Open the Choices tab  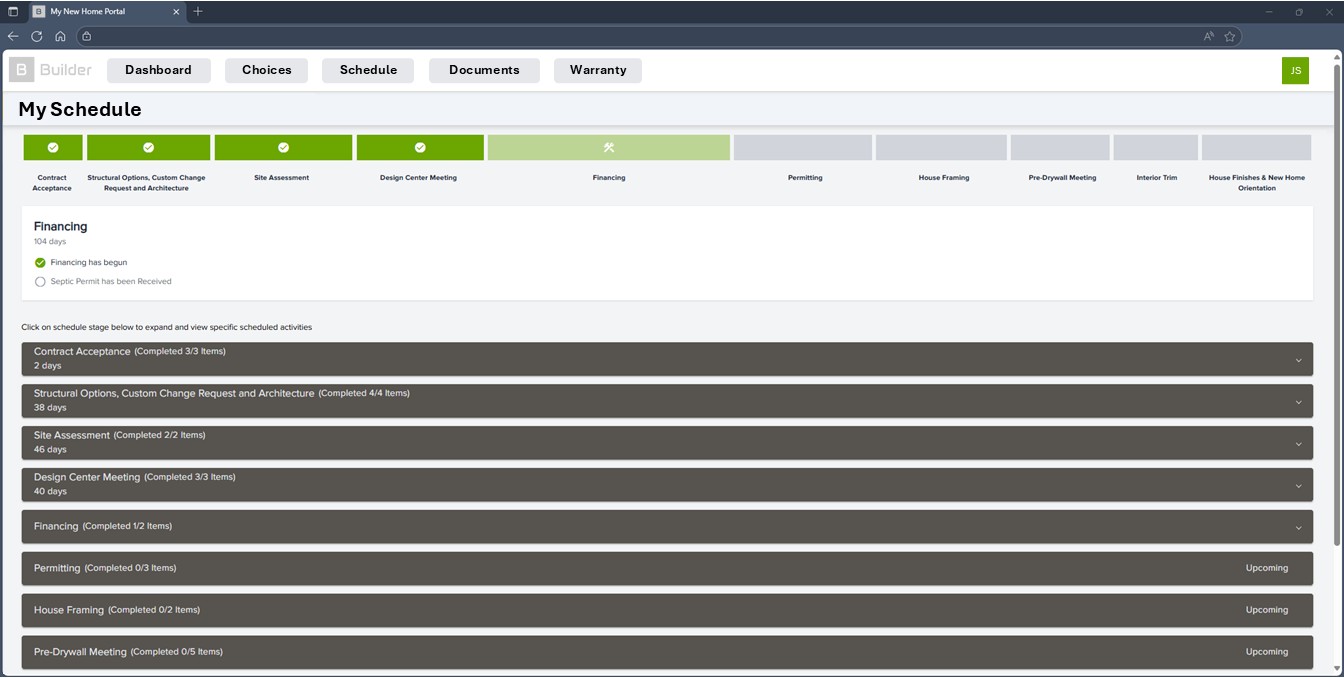coord(267,70)
